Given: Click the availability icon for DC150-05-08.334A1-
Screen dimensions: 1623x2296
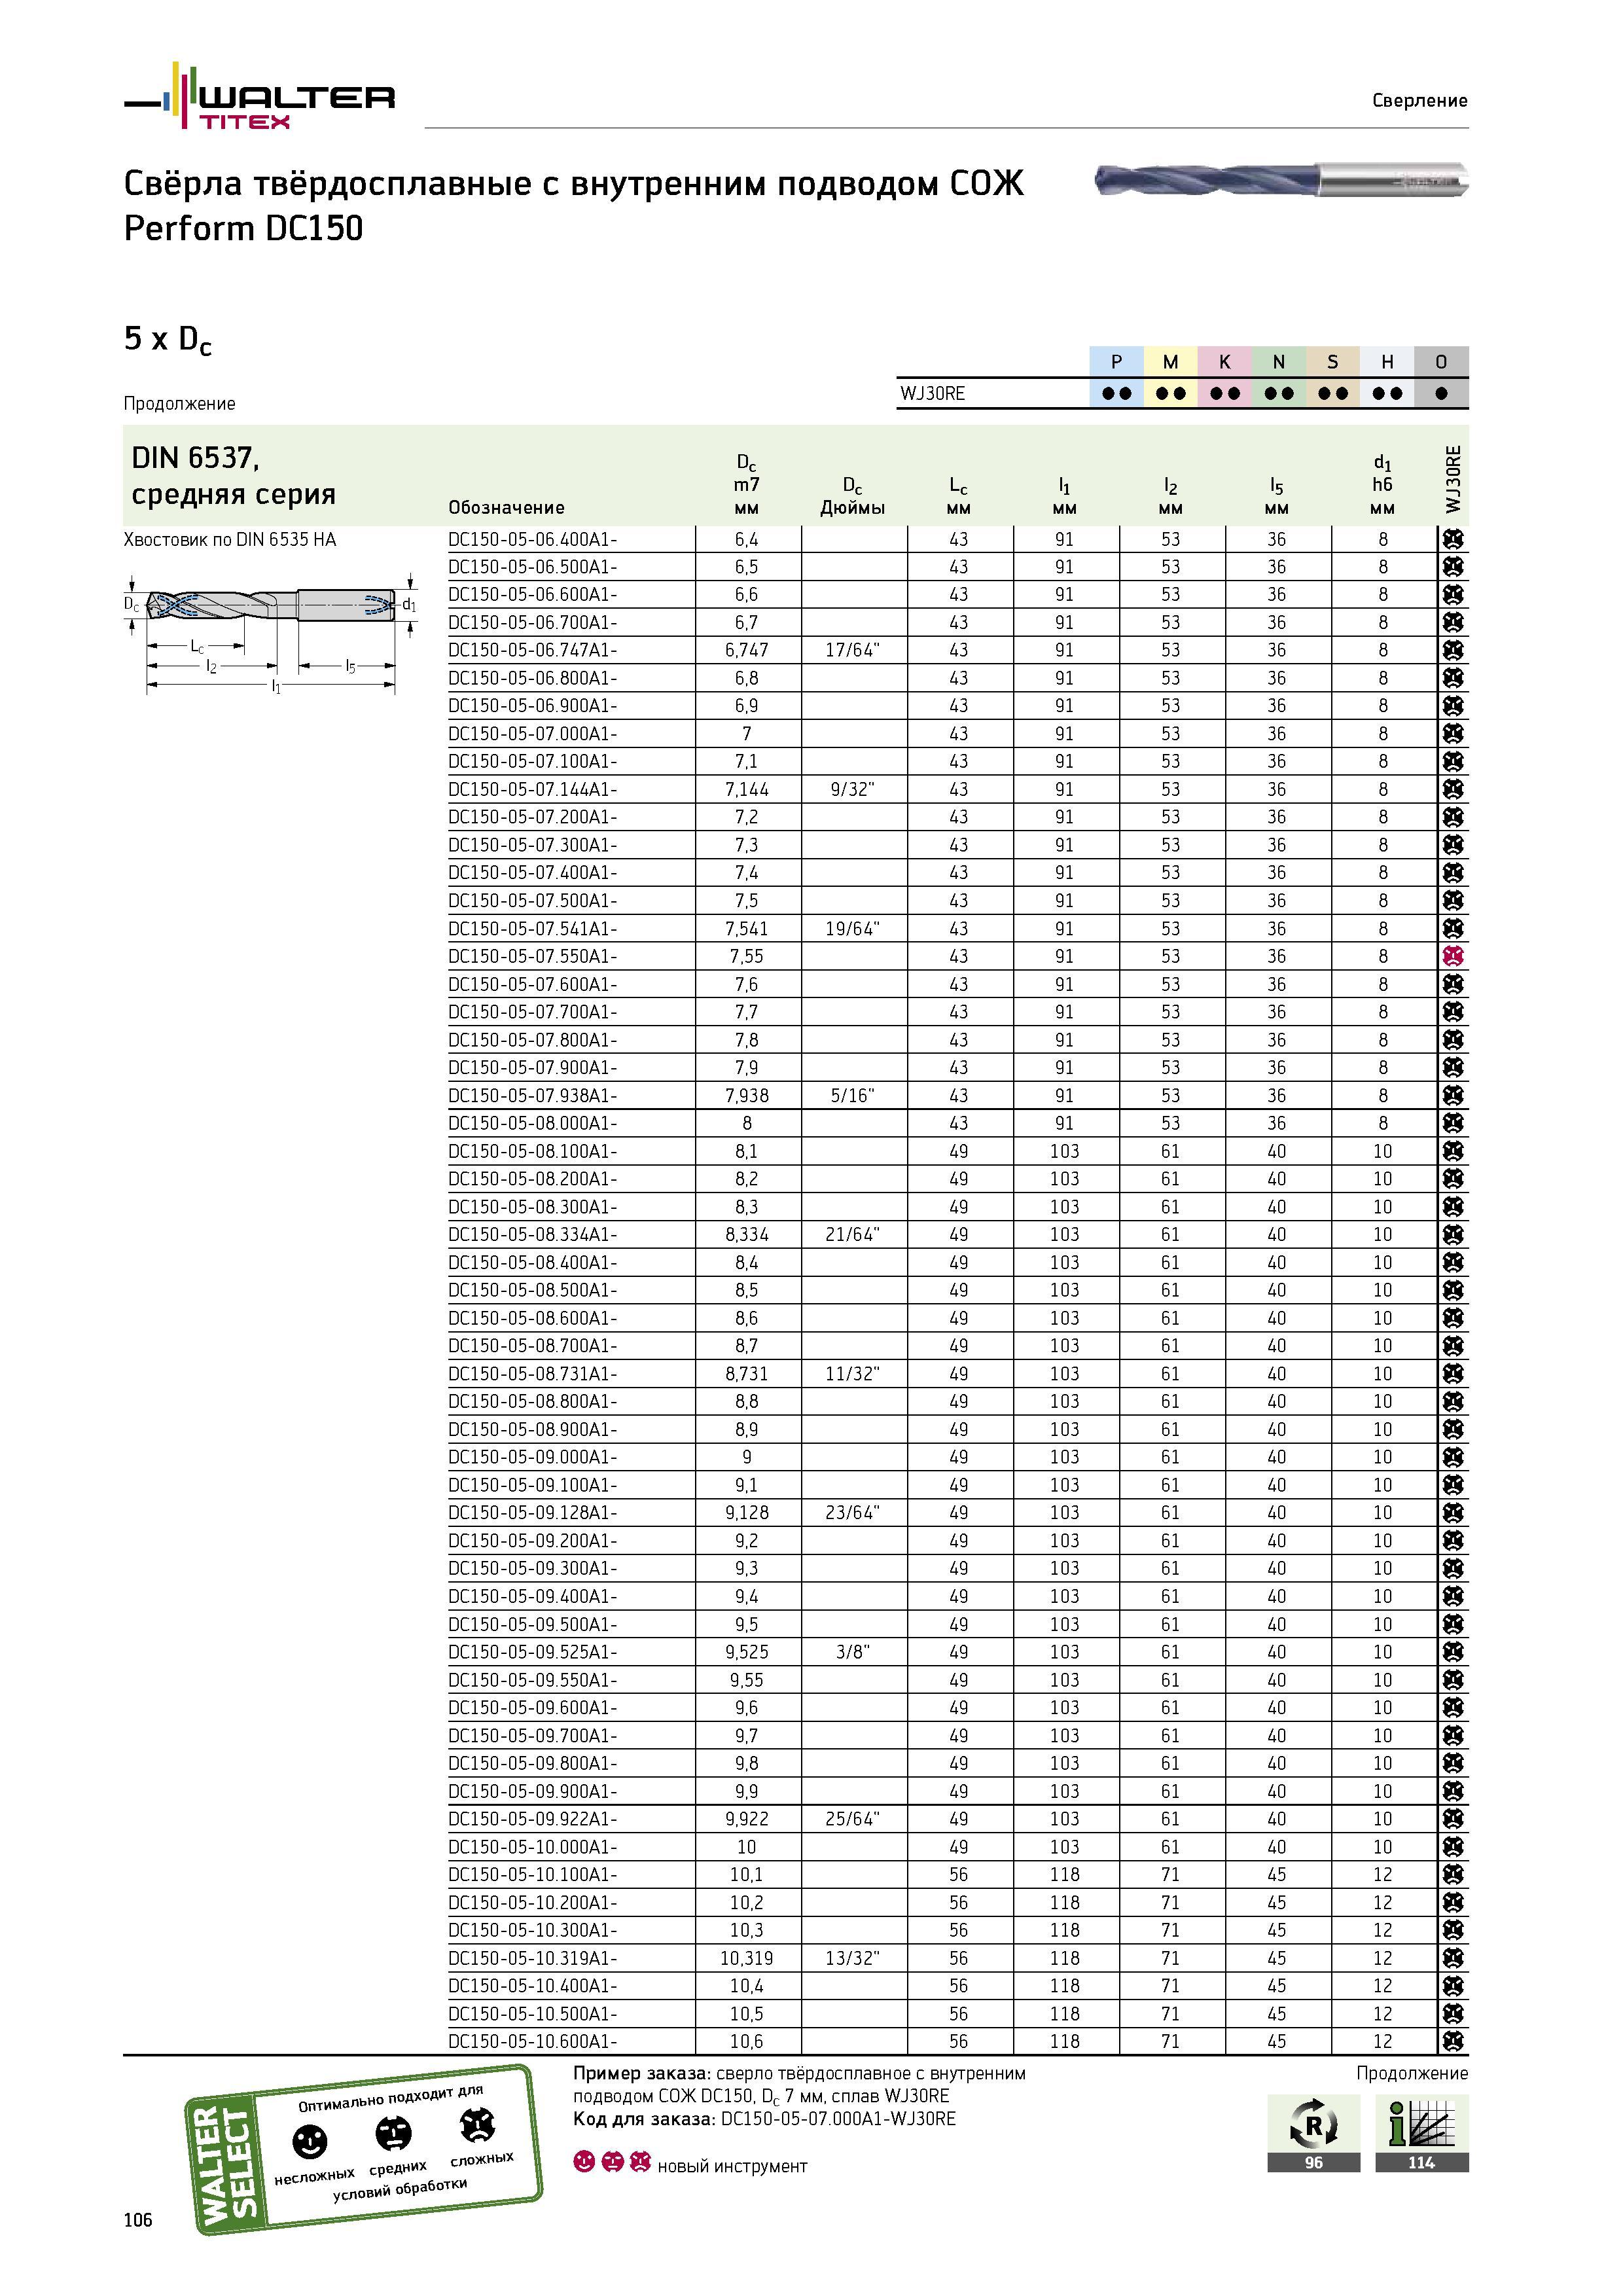Looking at the screenshot, I should [x=1453, y=1234].
